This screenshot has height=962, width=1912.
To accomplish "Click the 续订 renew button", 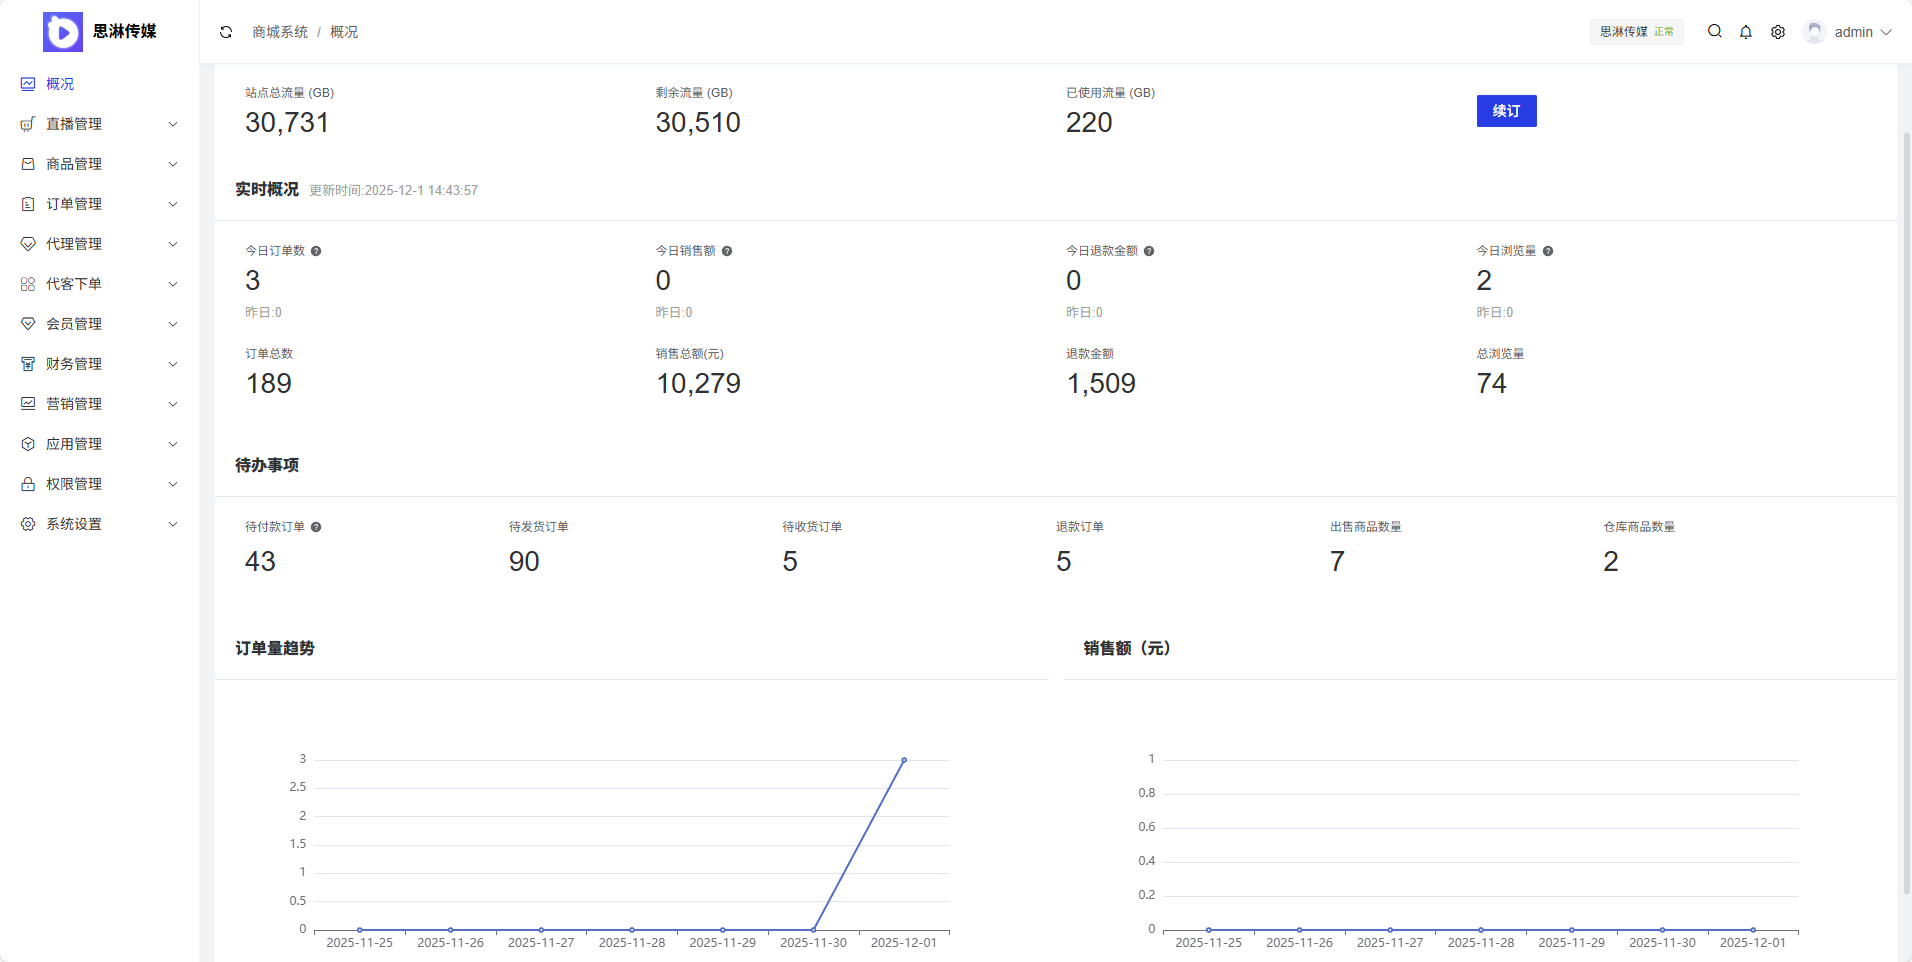I will (x=1506, y=111).
